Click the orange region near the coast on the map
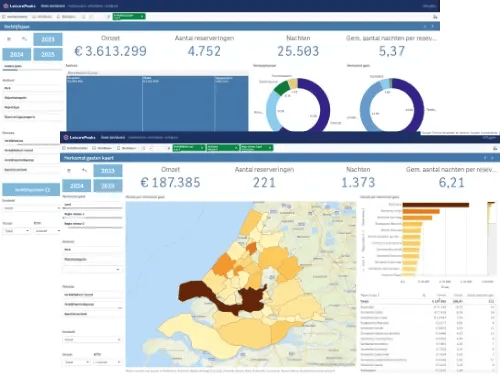500x375 pixels. coord(223,264)
